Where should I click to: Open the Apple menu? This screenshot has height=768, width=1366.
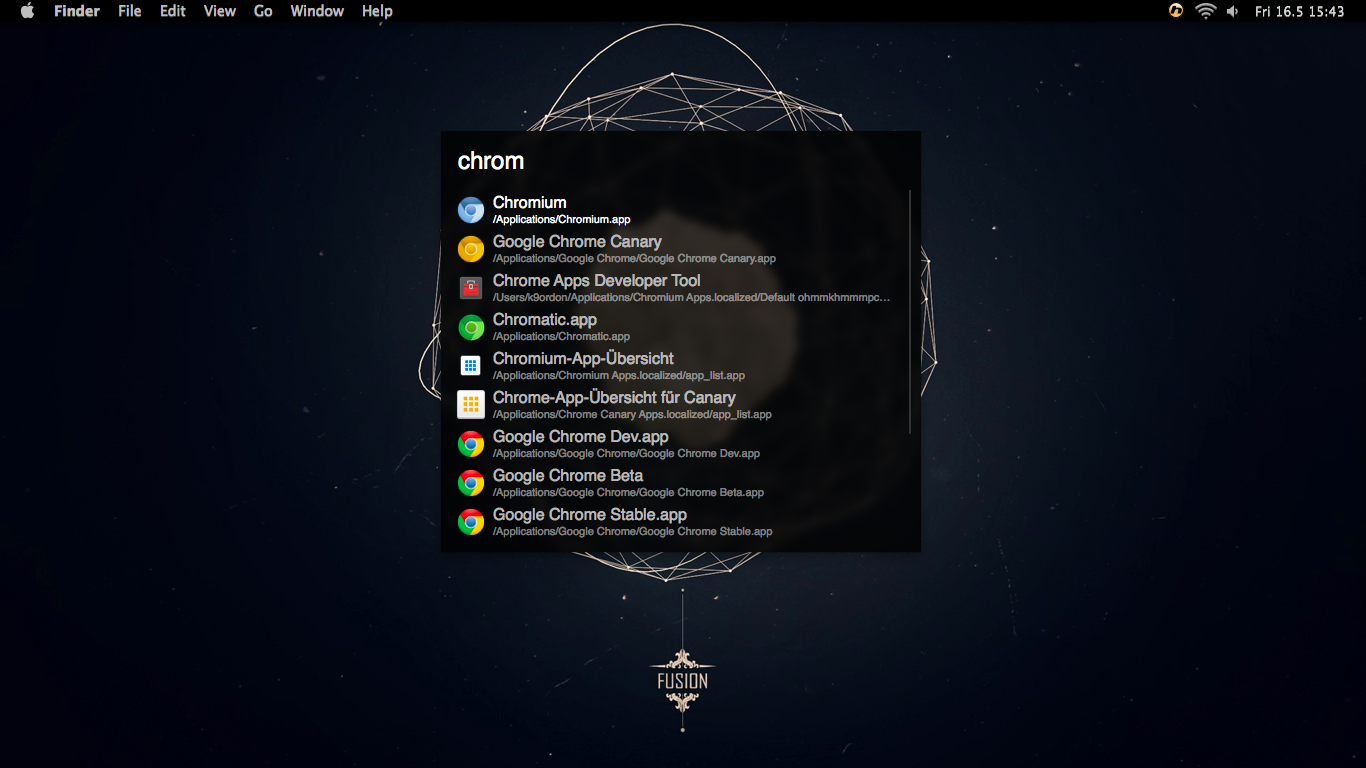coord(27,11)
